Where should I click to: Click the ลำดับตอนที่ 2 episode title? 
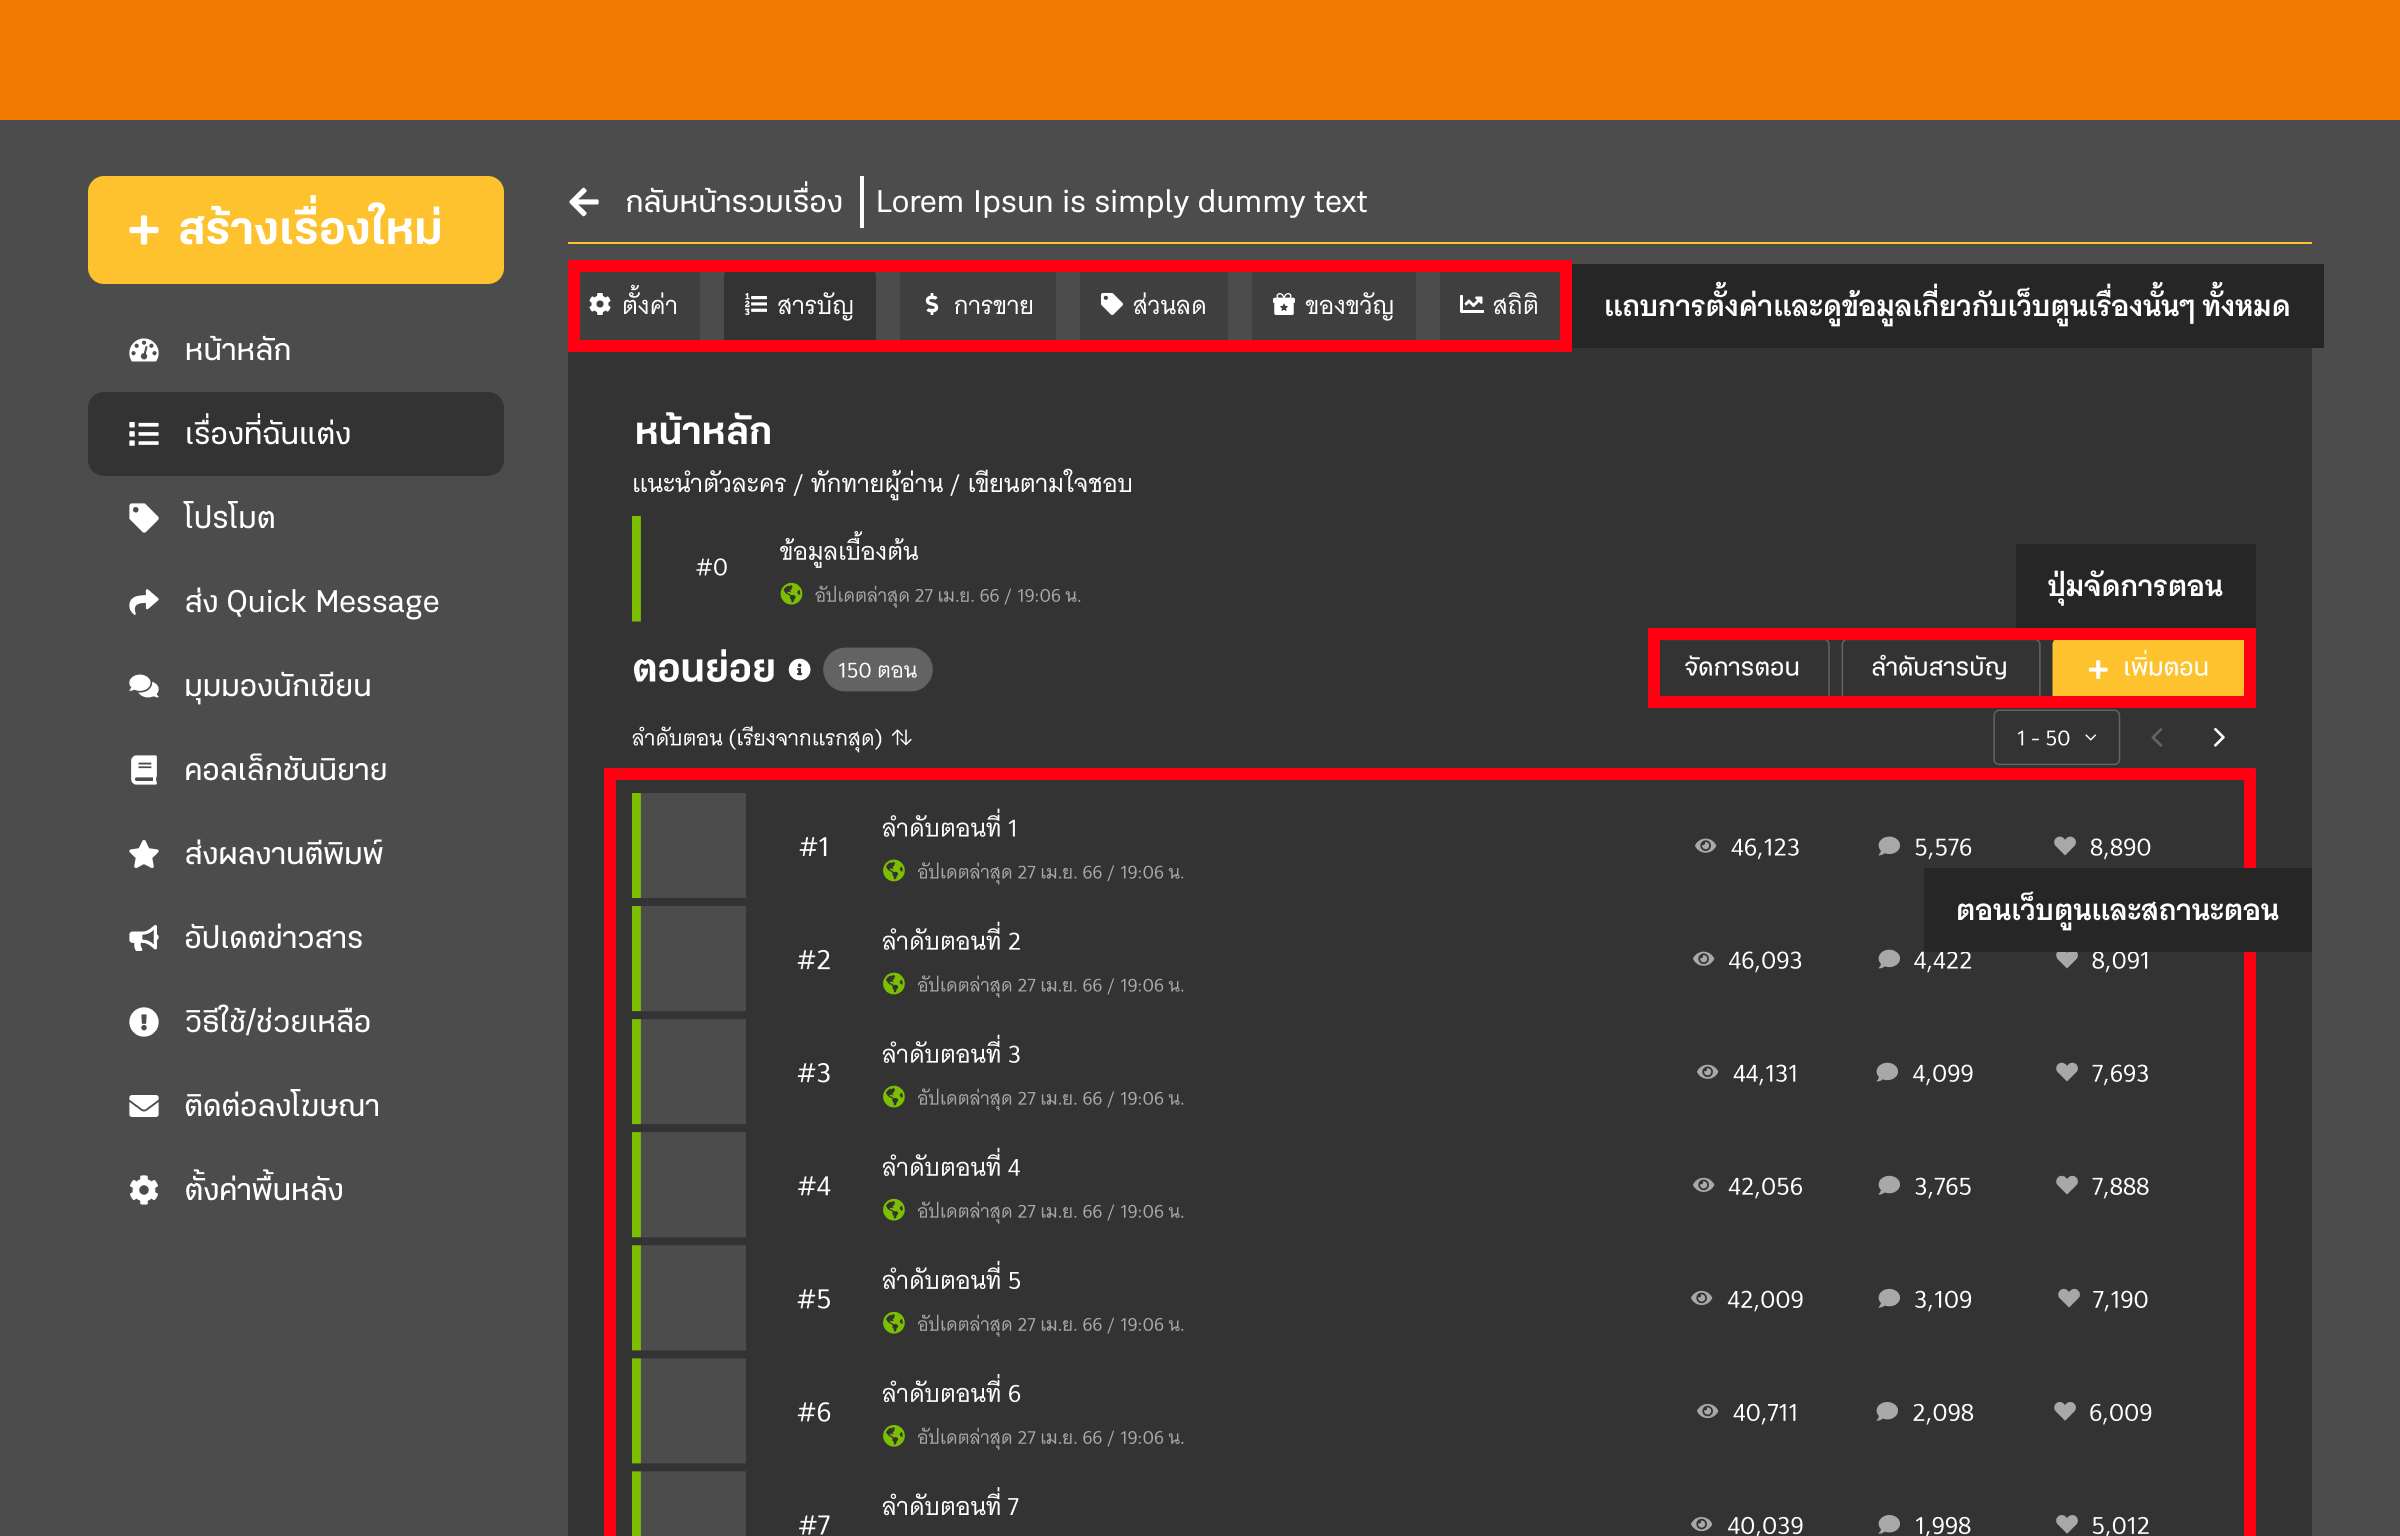(951, 941)
